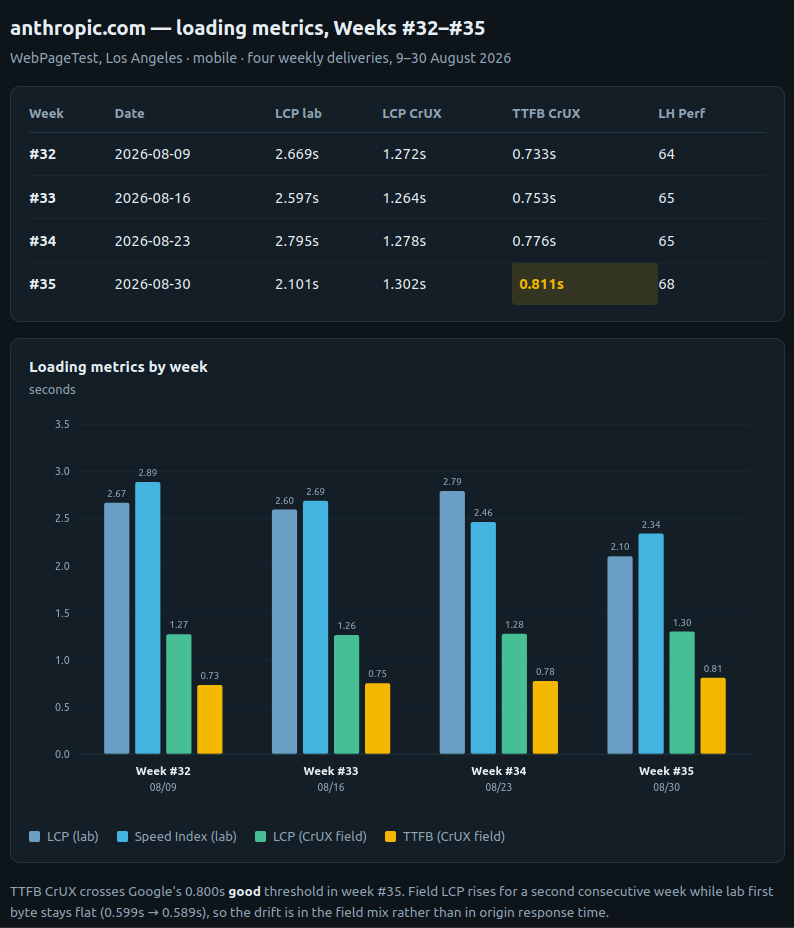The image size is (794, 928).
Task: Click the Week #33 TTFB bar (0.75)
Action: coord(377,718)
